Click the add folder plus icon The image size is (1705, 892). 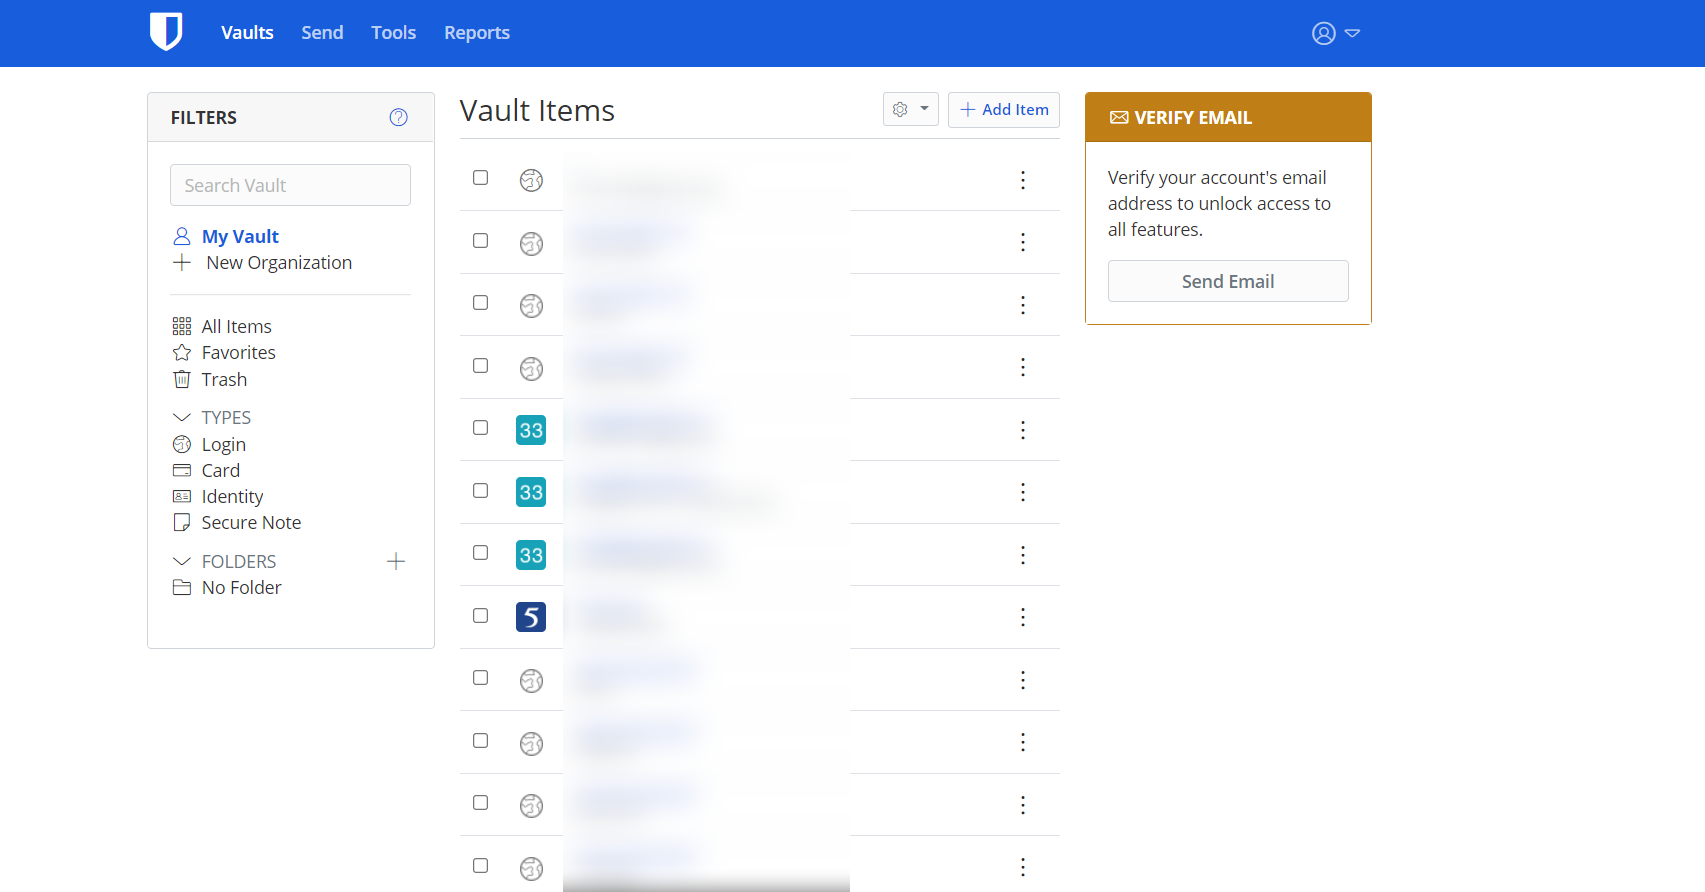tap(396, 561)
